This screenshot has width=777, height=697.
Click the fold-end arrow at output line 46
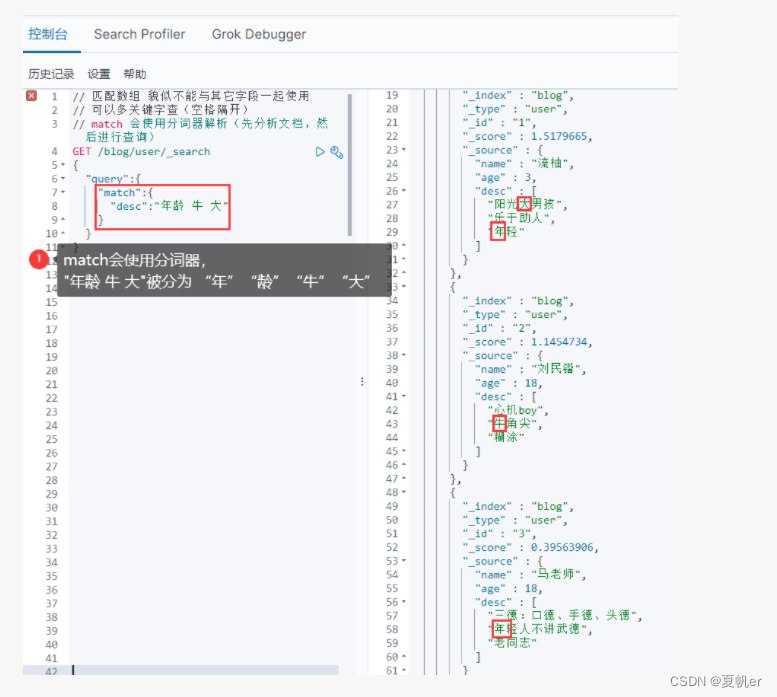click(404, 465)
